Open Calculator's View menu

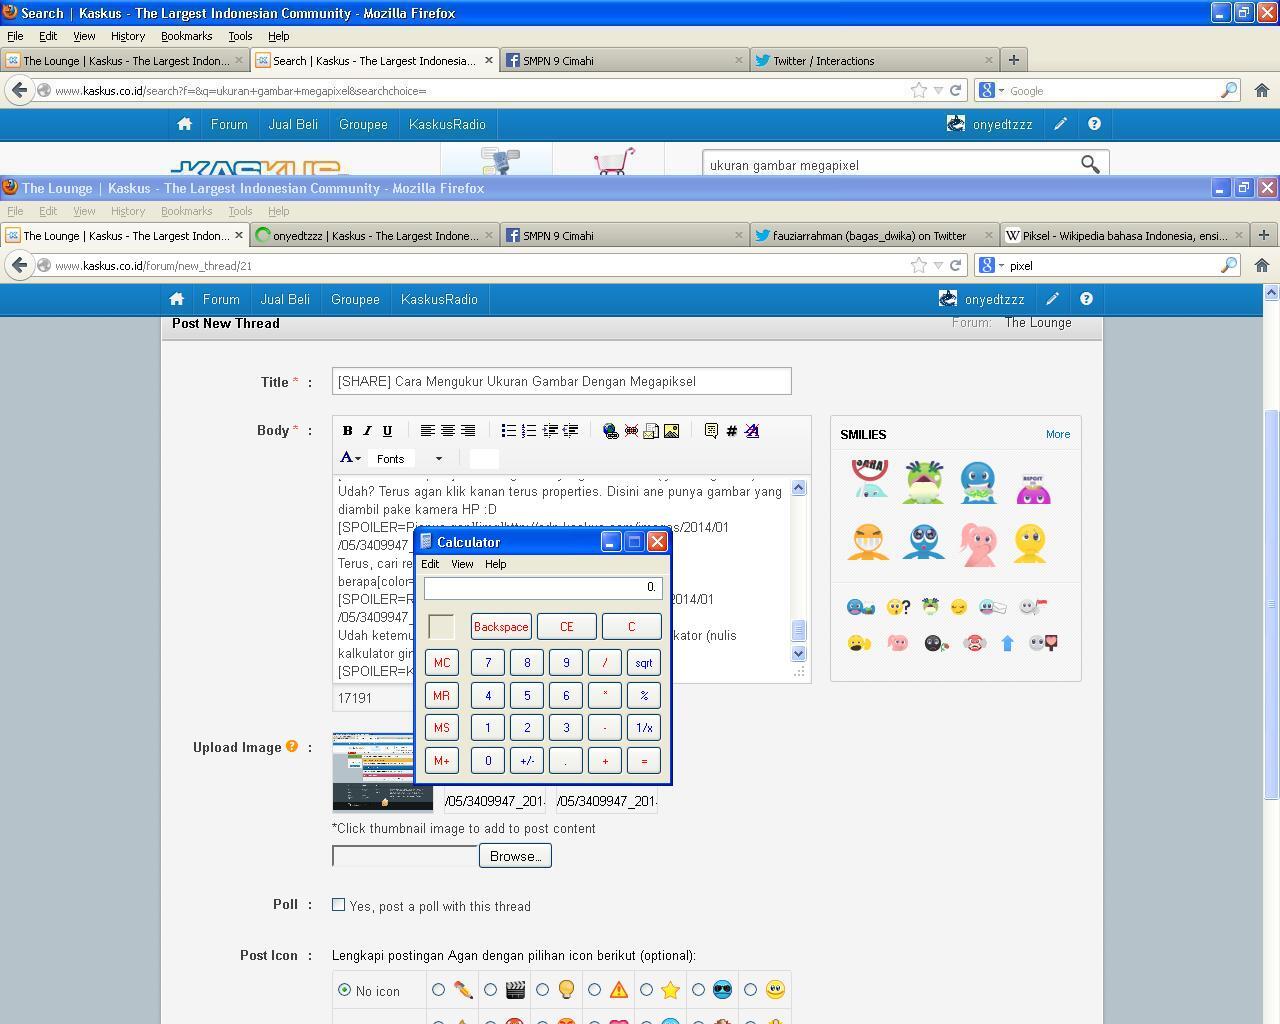click(462, 564)
